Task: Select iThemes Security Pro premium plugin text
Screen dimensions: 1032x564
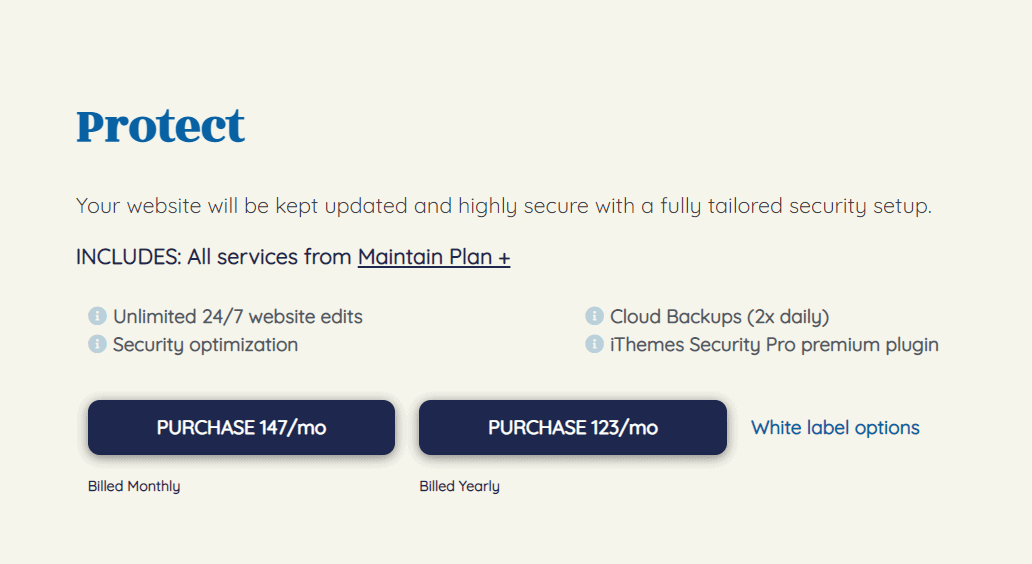Action: (x=774, y=345)
